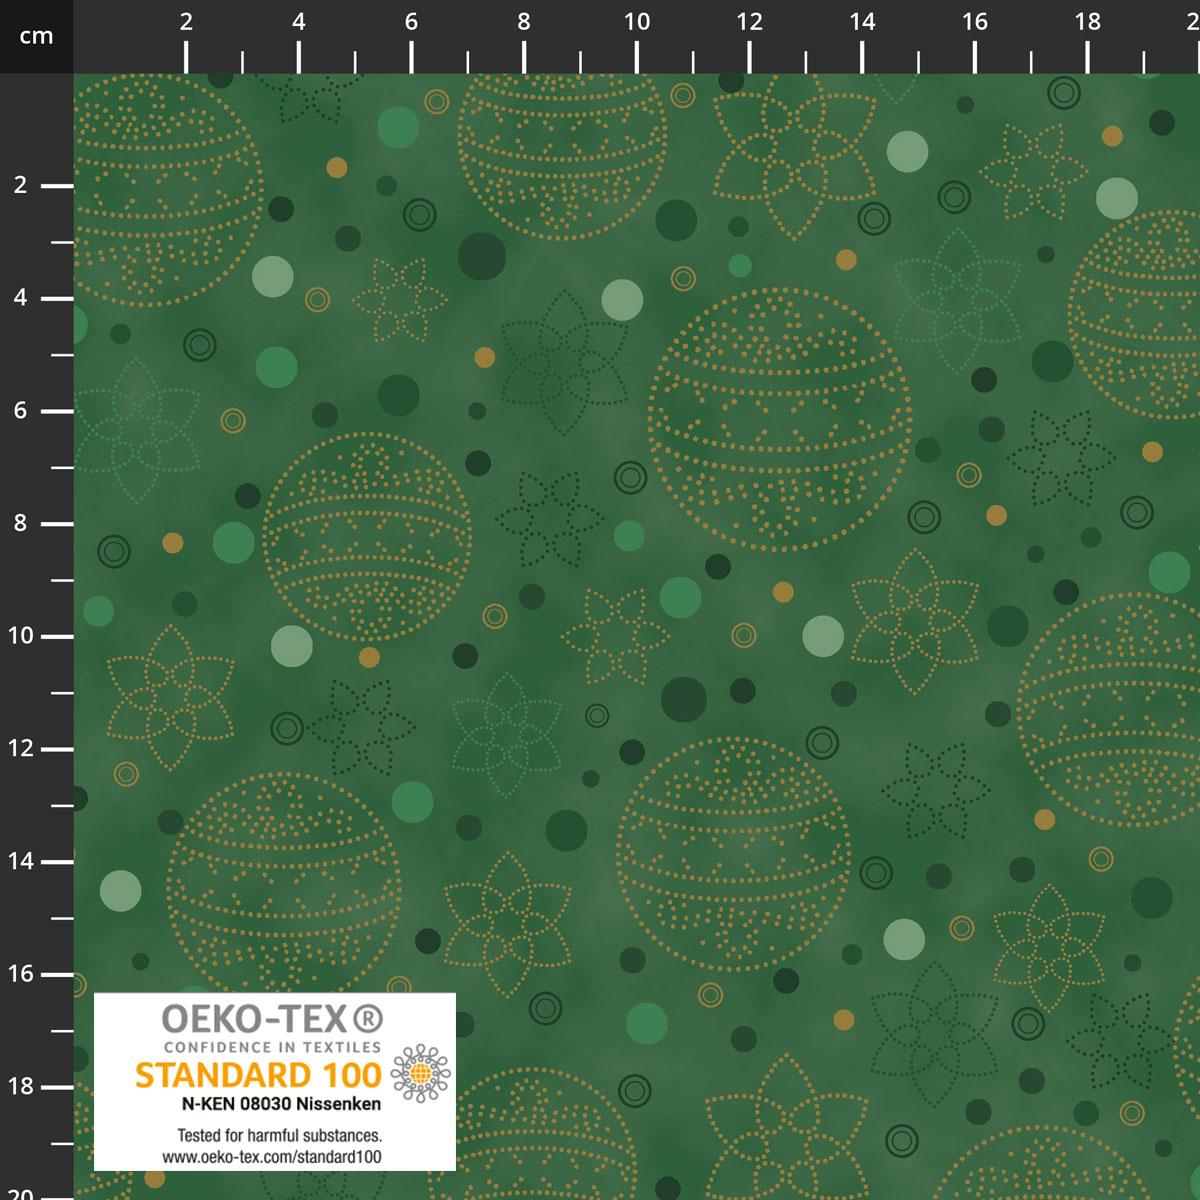Click the 10 mark on left ruler
Screen dimensions: 1200x1200
(x=21, y=636)
